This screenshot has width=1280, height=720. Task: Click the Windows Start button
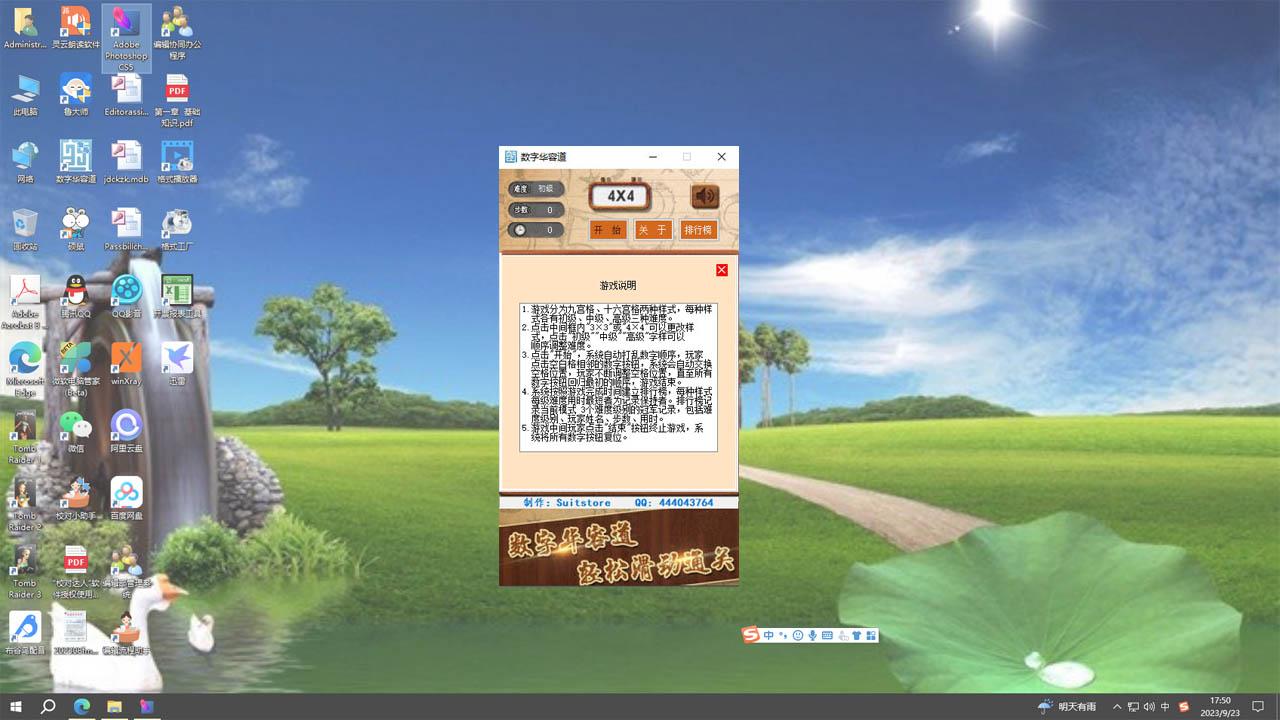[x=15, y=707]
